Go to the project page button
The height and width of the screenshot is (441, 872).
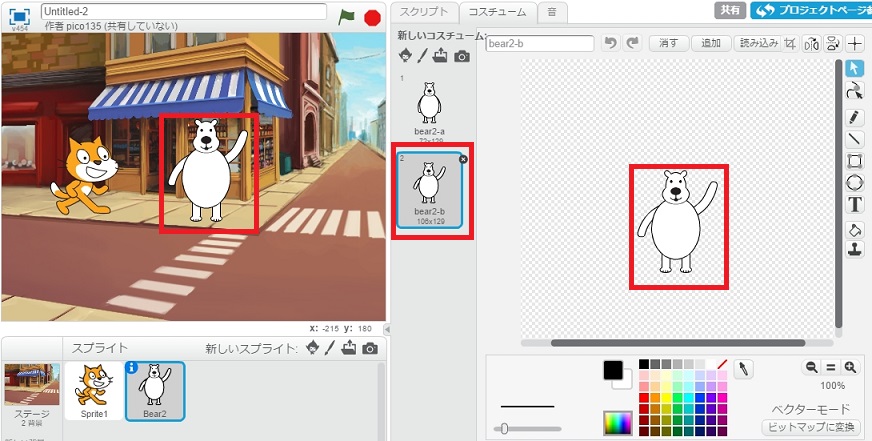pyautogui.click(x=811, y=10)
